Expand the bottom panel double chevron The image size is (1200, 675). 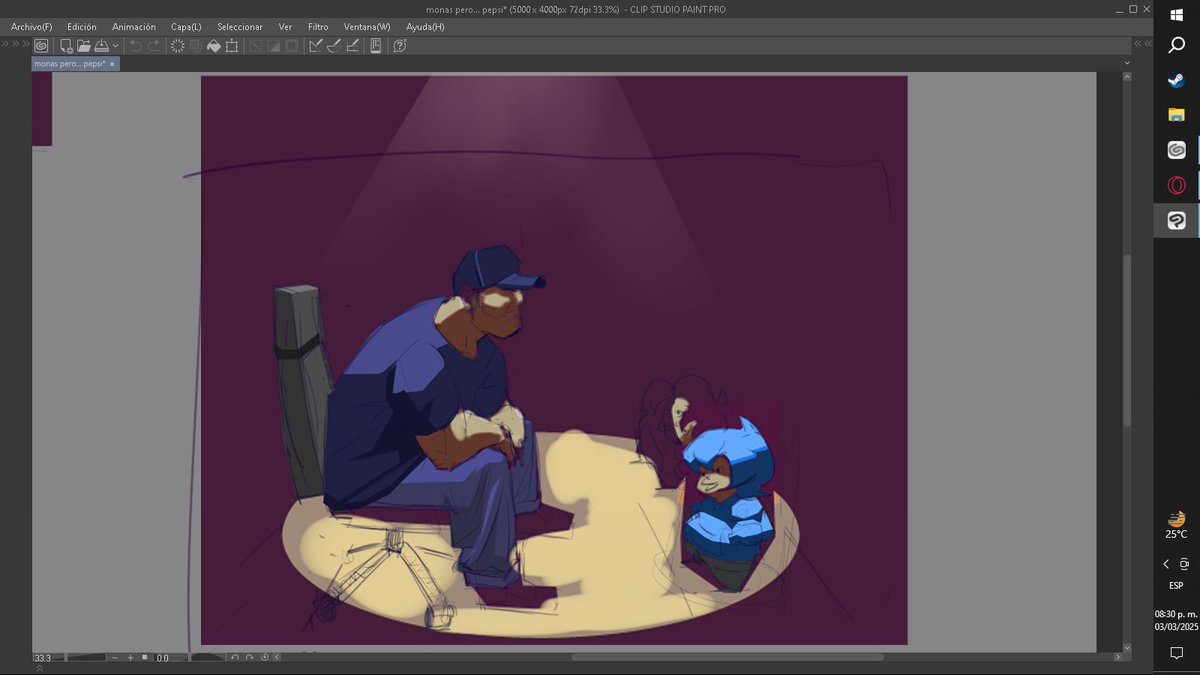point(40,669)
